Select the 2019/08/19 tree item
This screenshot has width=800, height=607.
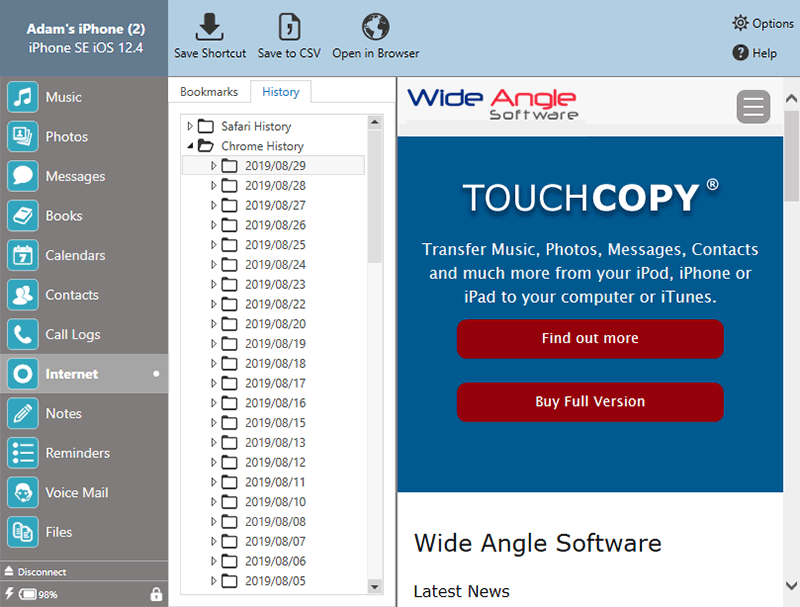coord(275,344)
